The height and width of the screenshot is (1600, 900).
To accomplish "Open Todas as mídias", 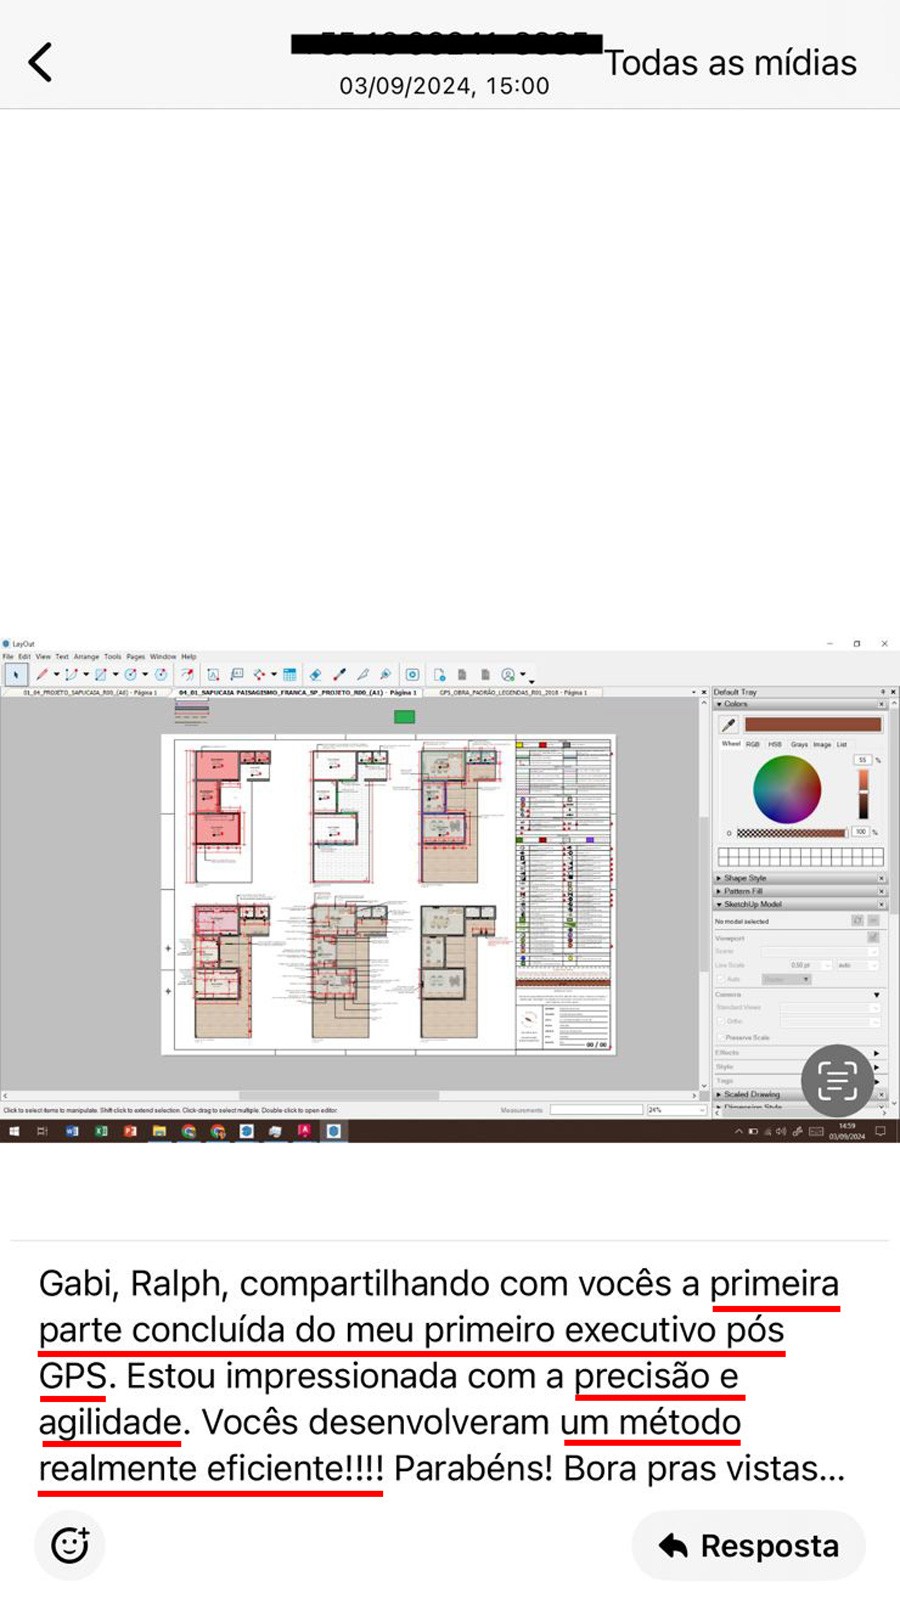I will [x=731, y=63].
